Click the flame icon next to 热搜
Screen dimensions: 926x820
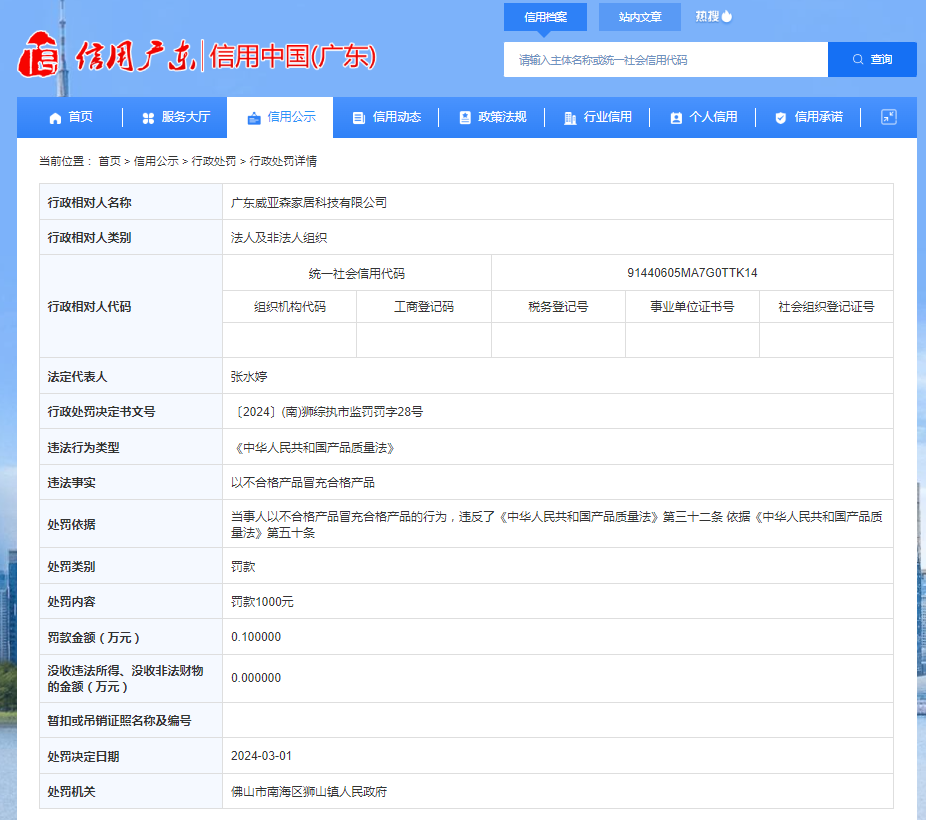727,16
